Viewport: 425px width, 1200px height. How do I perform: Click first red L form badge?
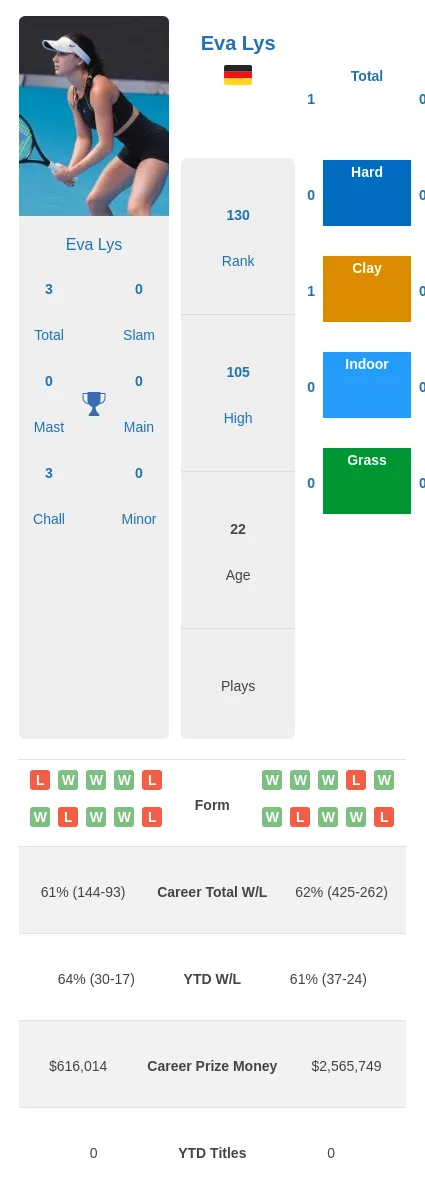click(x=40, y=780)
